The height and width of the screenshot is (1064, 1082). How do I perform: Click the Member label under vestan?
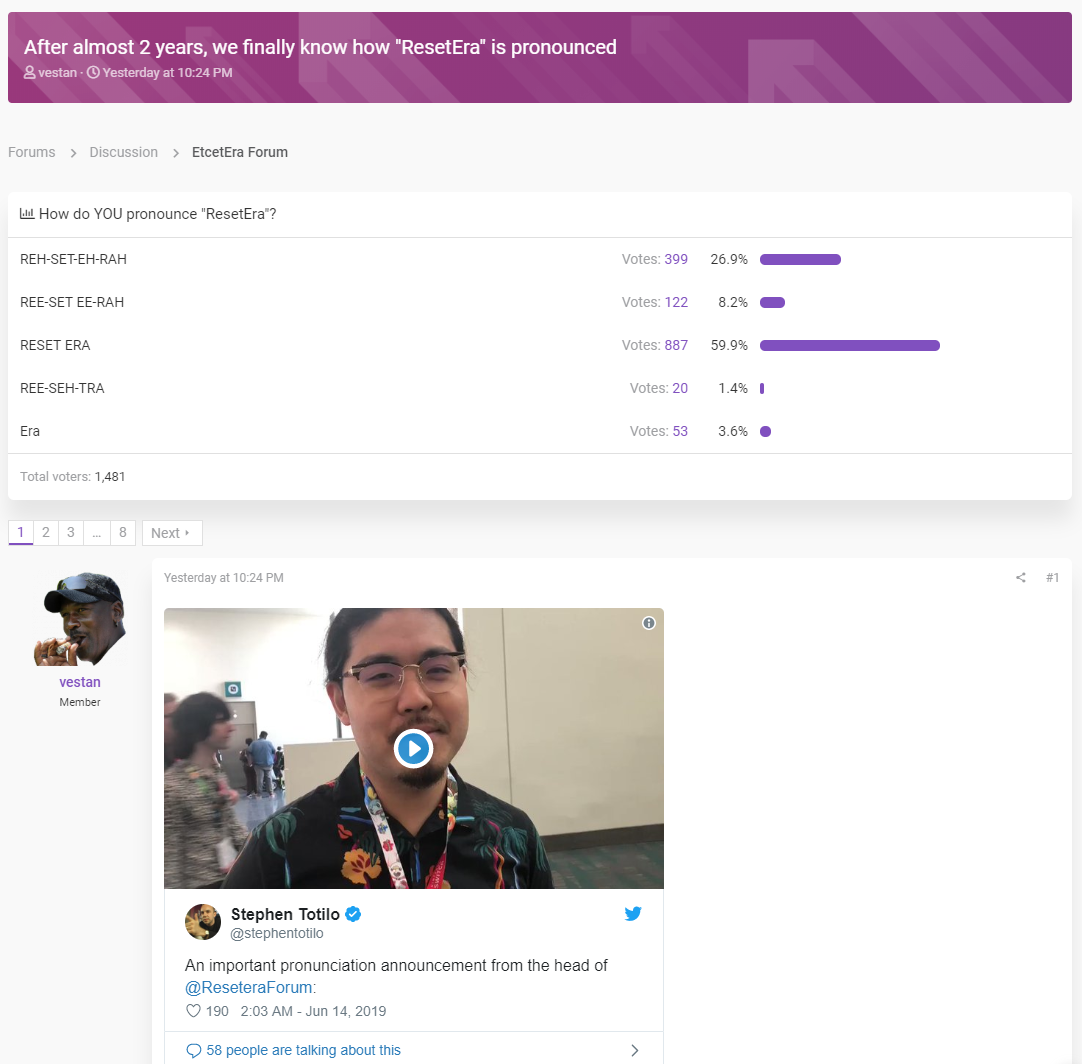(x=80, y=702)
